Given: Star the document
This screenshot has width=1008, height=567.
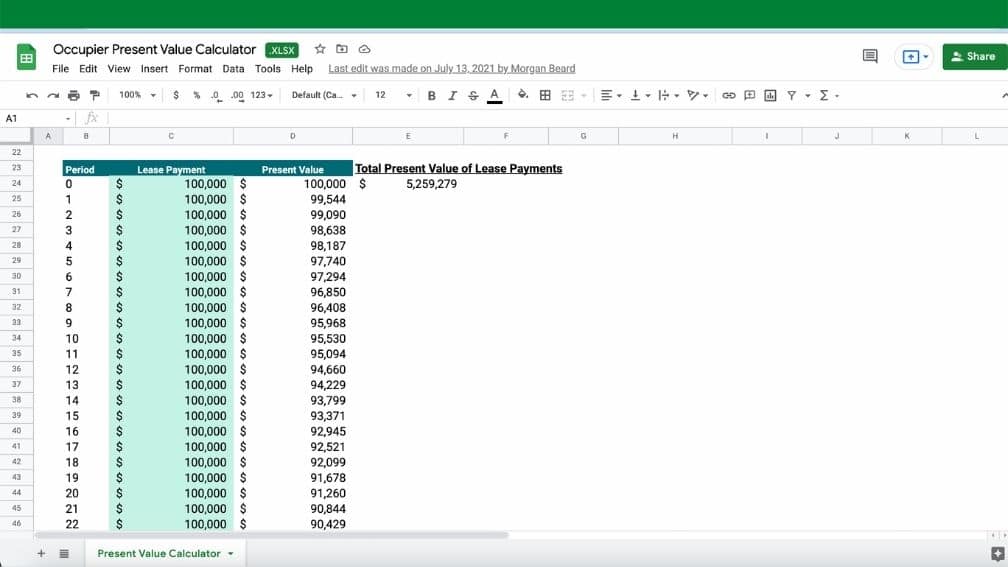Looking at the screenshot, I should click(x=320, y=49).
